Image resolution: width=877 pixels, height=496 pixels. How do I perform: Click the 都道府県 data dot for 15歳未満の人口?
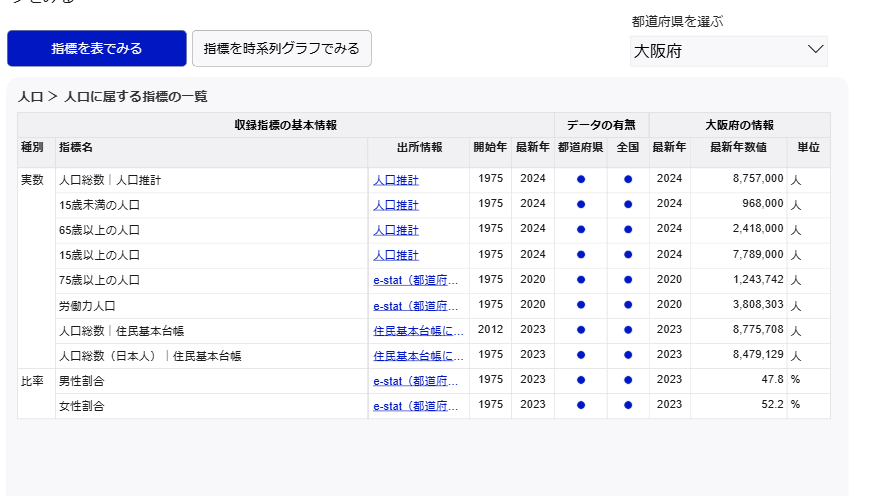[581, 205]
